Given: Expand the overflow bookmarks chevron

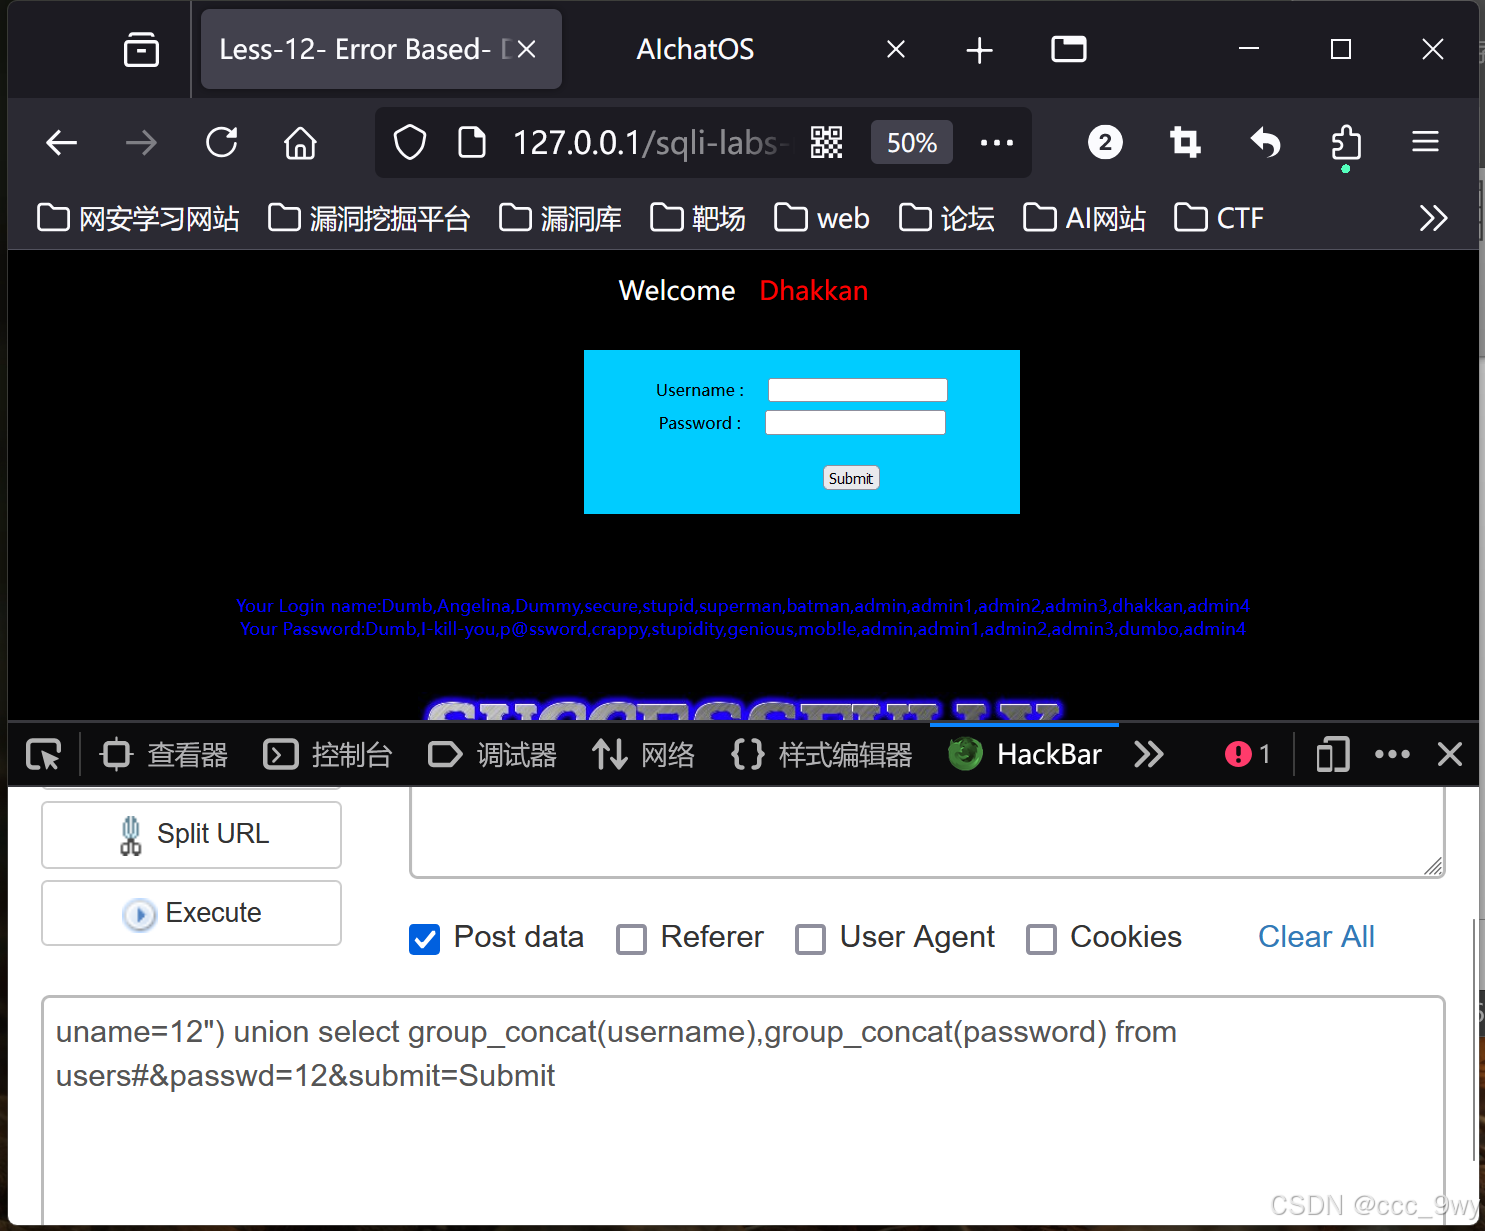Looking at the screenshot, I should point(1434,217).
